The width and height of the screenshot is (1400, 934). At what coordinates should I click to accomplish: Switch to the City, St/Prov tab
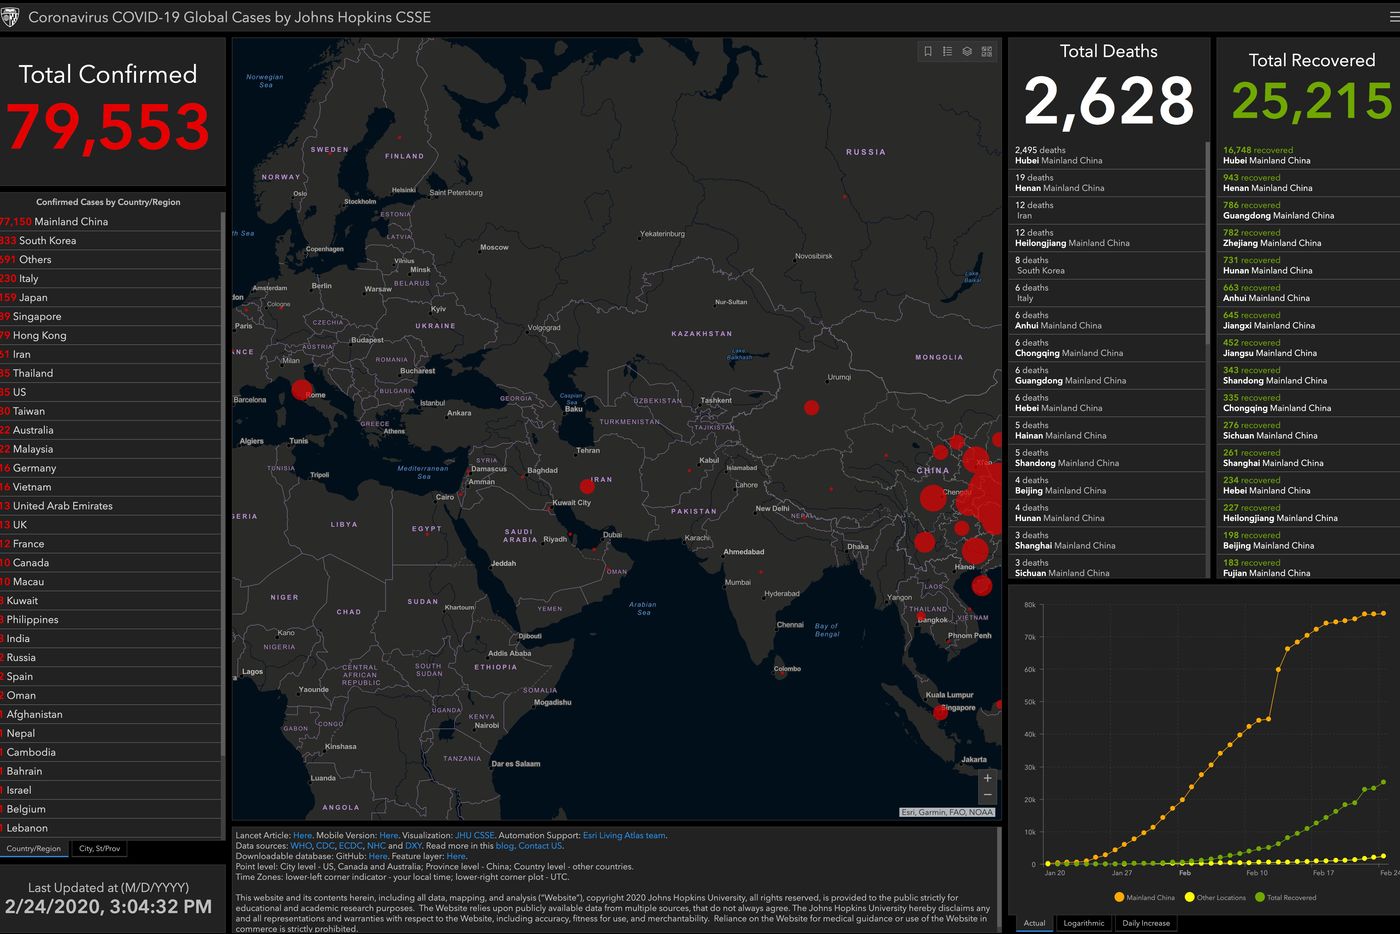click(x=100, y=849)
